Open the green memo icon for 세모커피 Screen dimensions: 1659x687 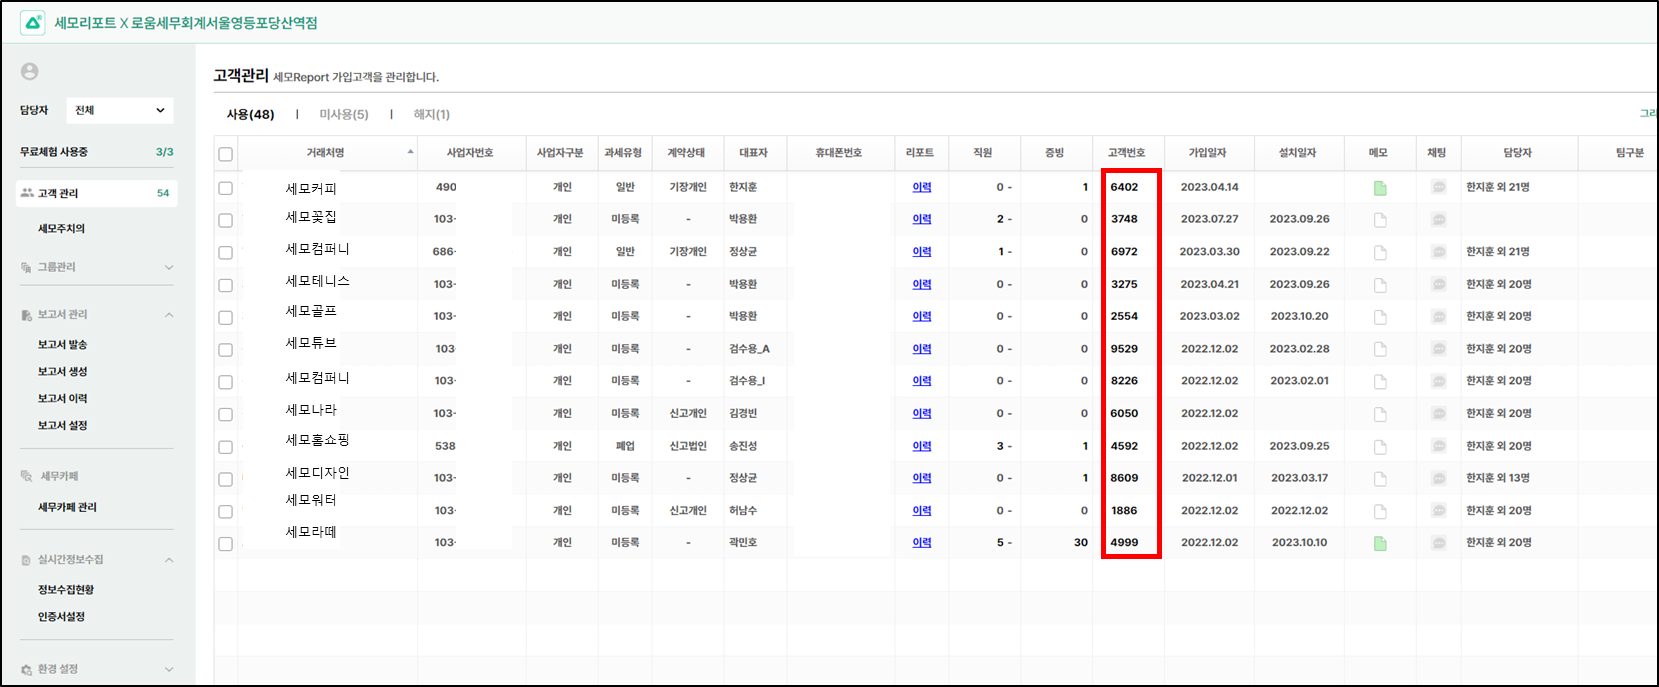pos(1380,188)
